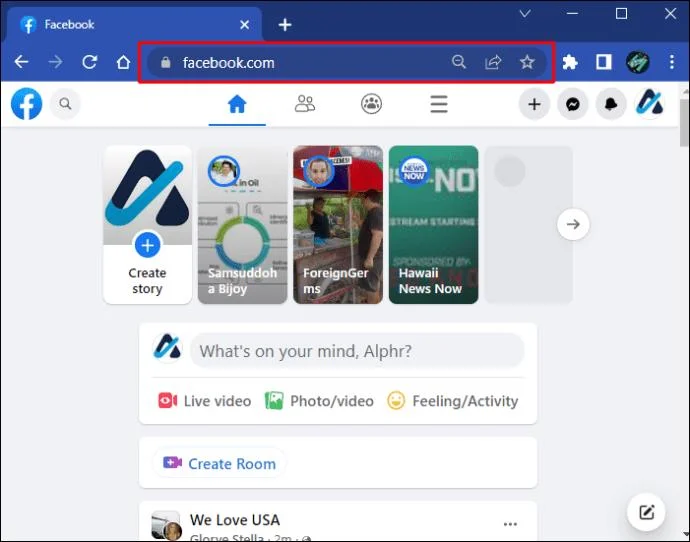The height and width of the screenshot is (542, 690).
Task: Share this page from address bar
Action: point(493,62)
